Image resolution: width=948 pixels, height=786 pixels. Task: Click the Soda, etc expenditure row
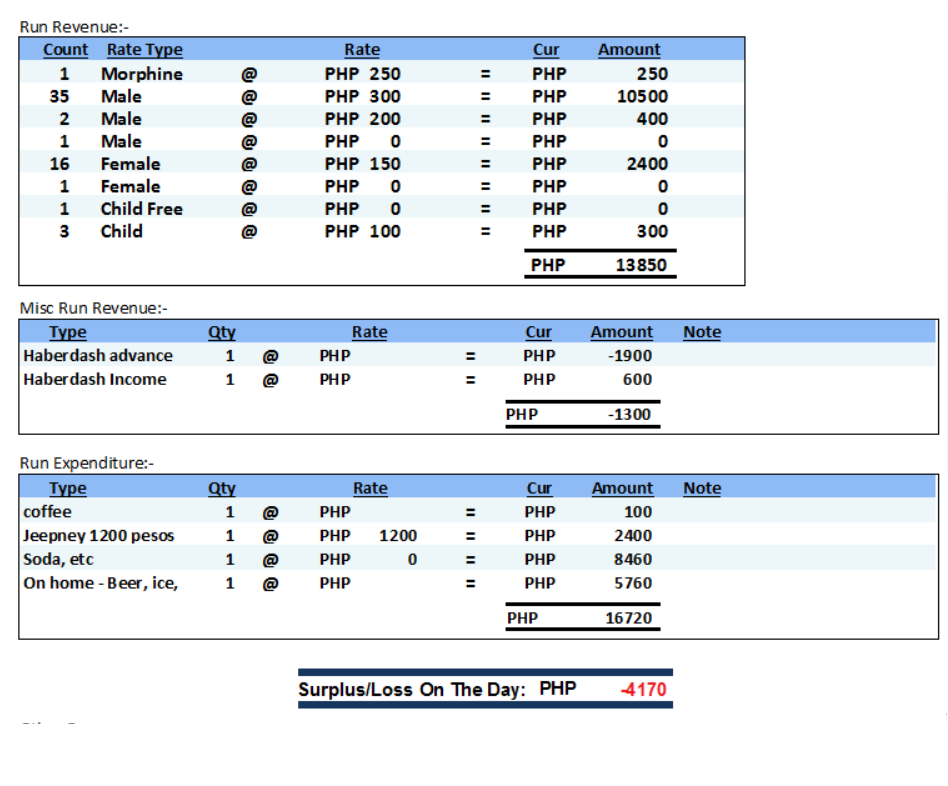point(58,560)
